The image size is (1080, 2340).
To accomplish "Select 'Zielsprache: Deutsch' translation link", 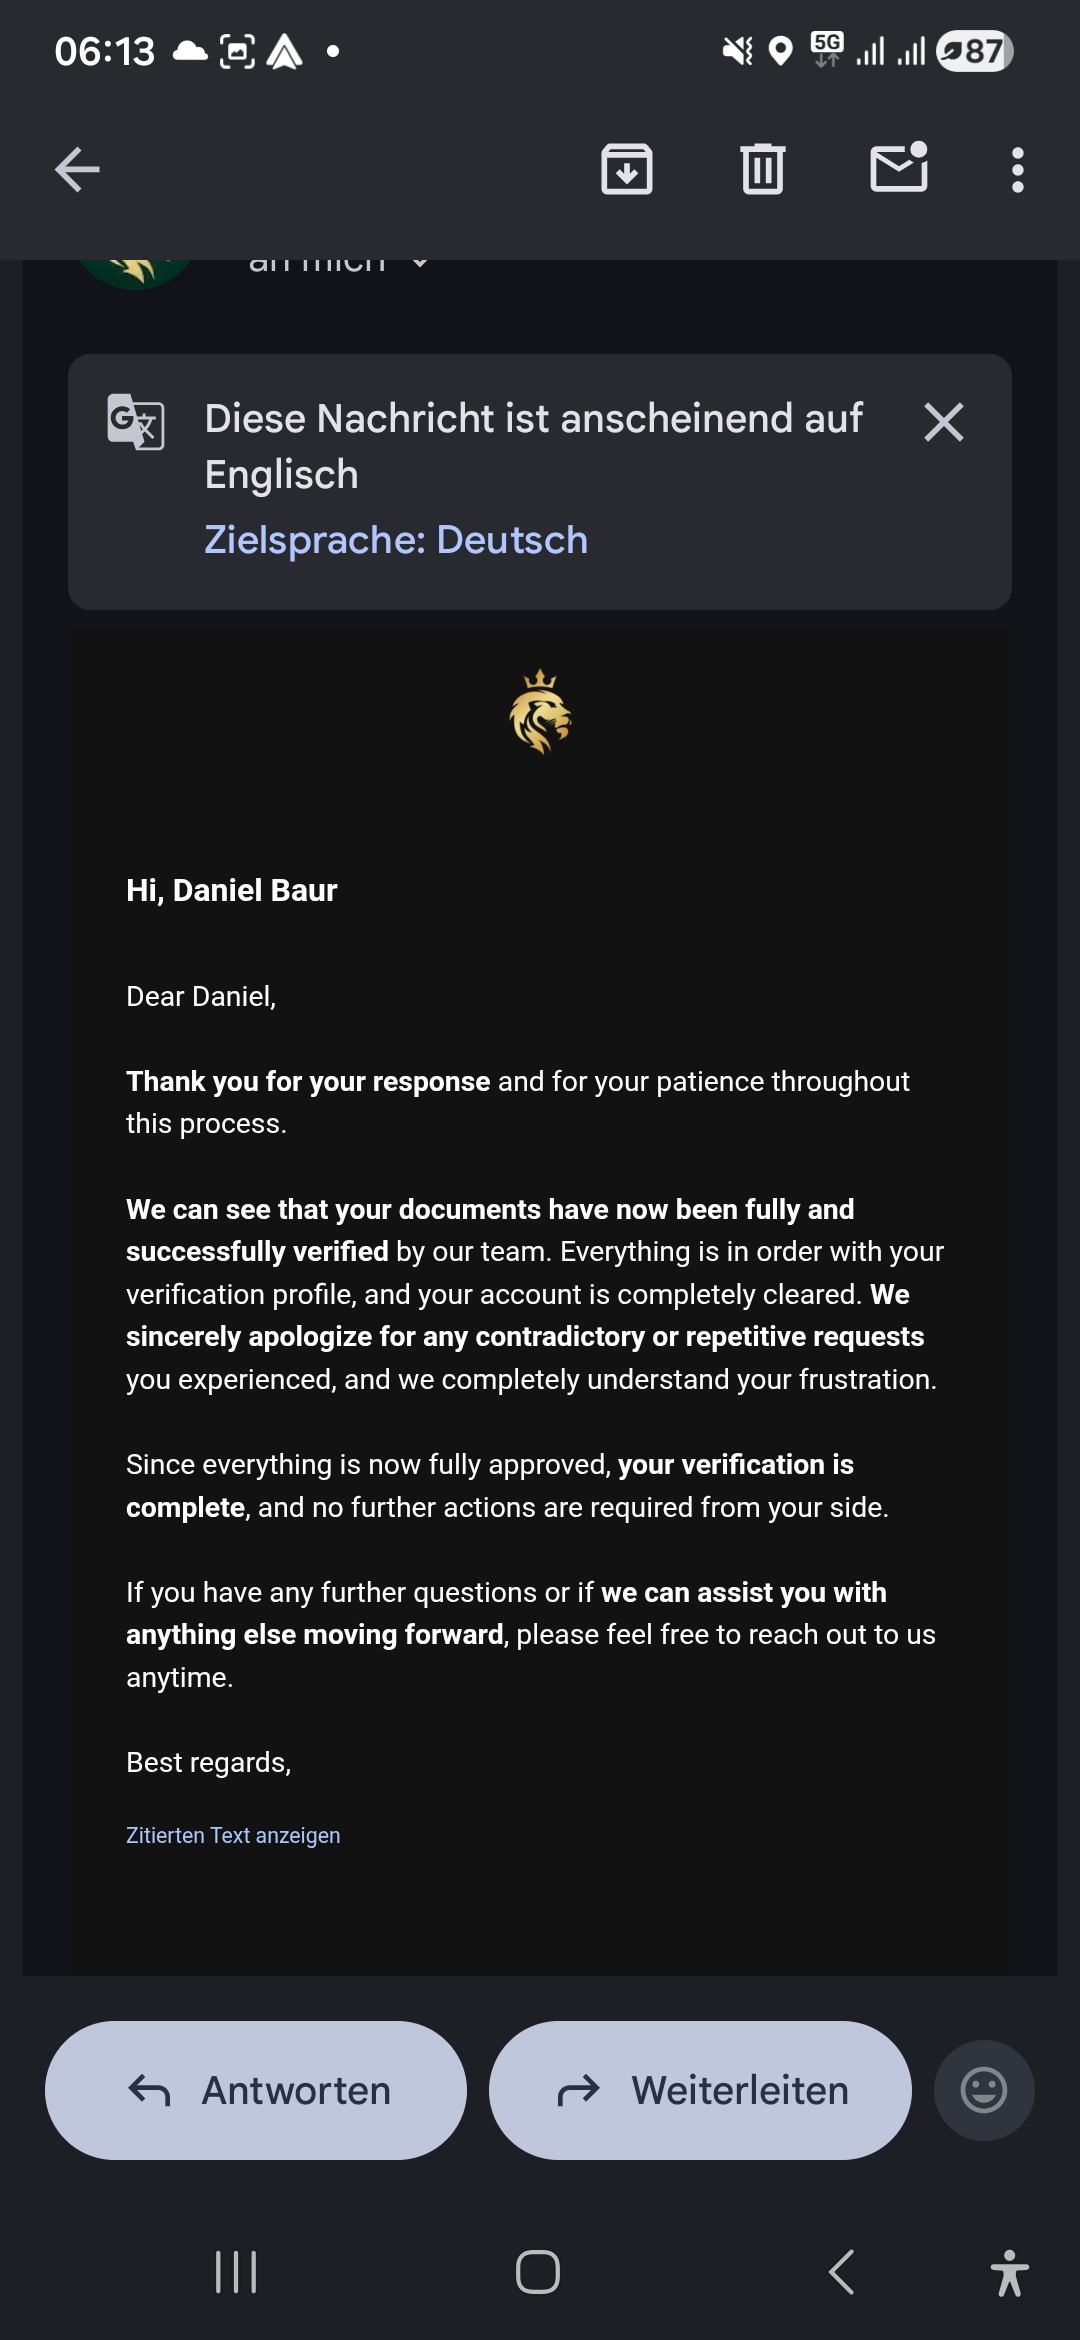I will click(x=396, y=540).
